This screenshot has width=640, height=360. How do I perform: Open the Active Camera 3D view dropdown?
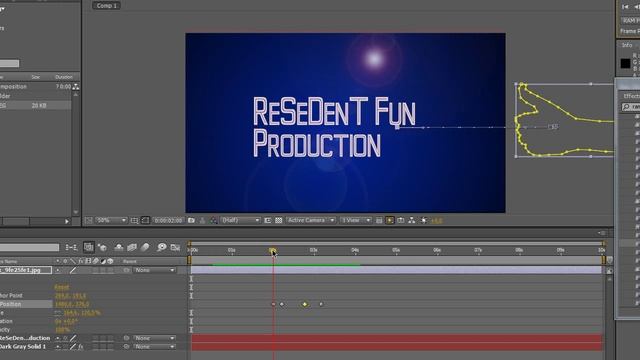[x=311, y=220]
